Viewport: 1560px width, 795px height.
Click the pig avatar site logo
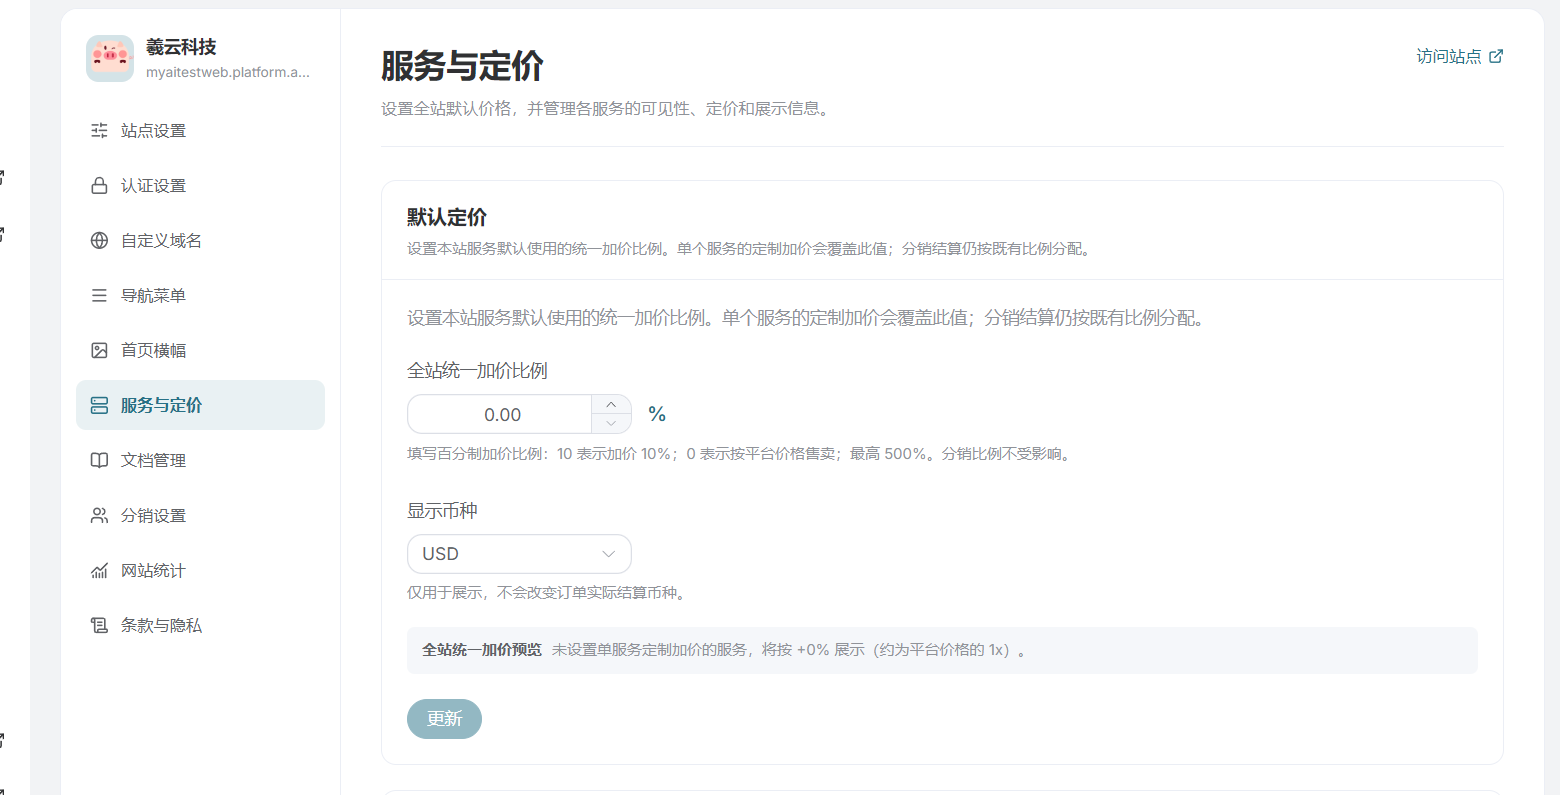(110, 58)
